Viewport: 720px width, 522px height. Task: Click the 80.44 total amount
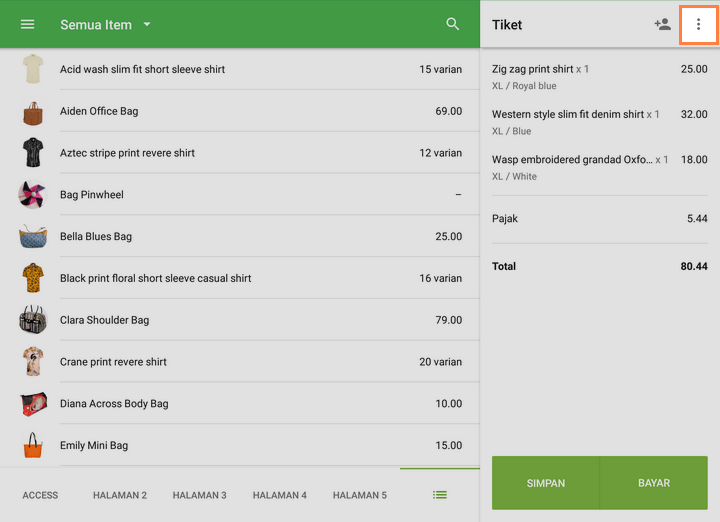tap(694, 266)
